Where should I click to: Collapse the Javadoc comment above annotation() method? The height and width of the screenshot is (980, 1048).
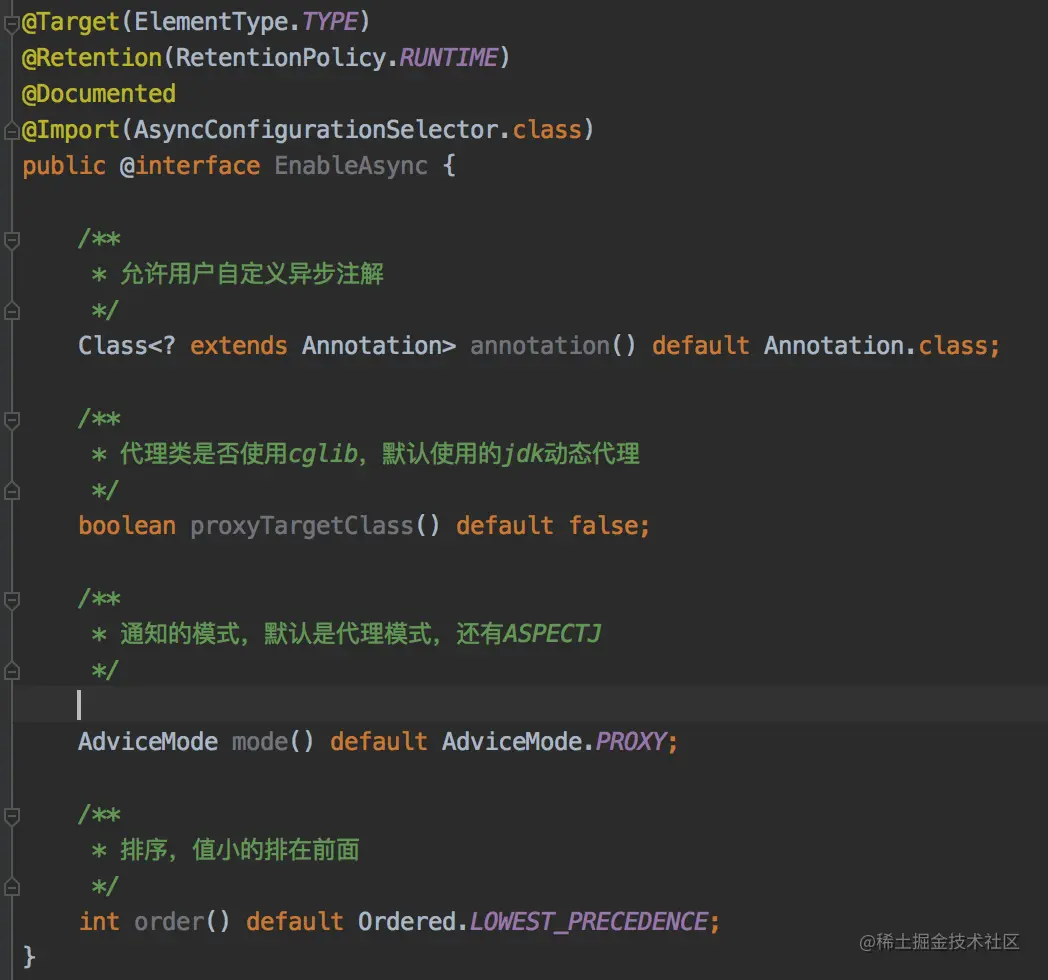point(11,240)
